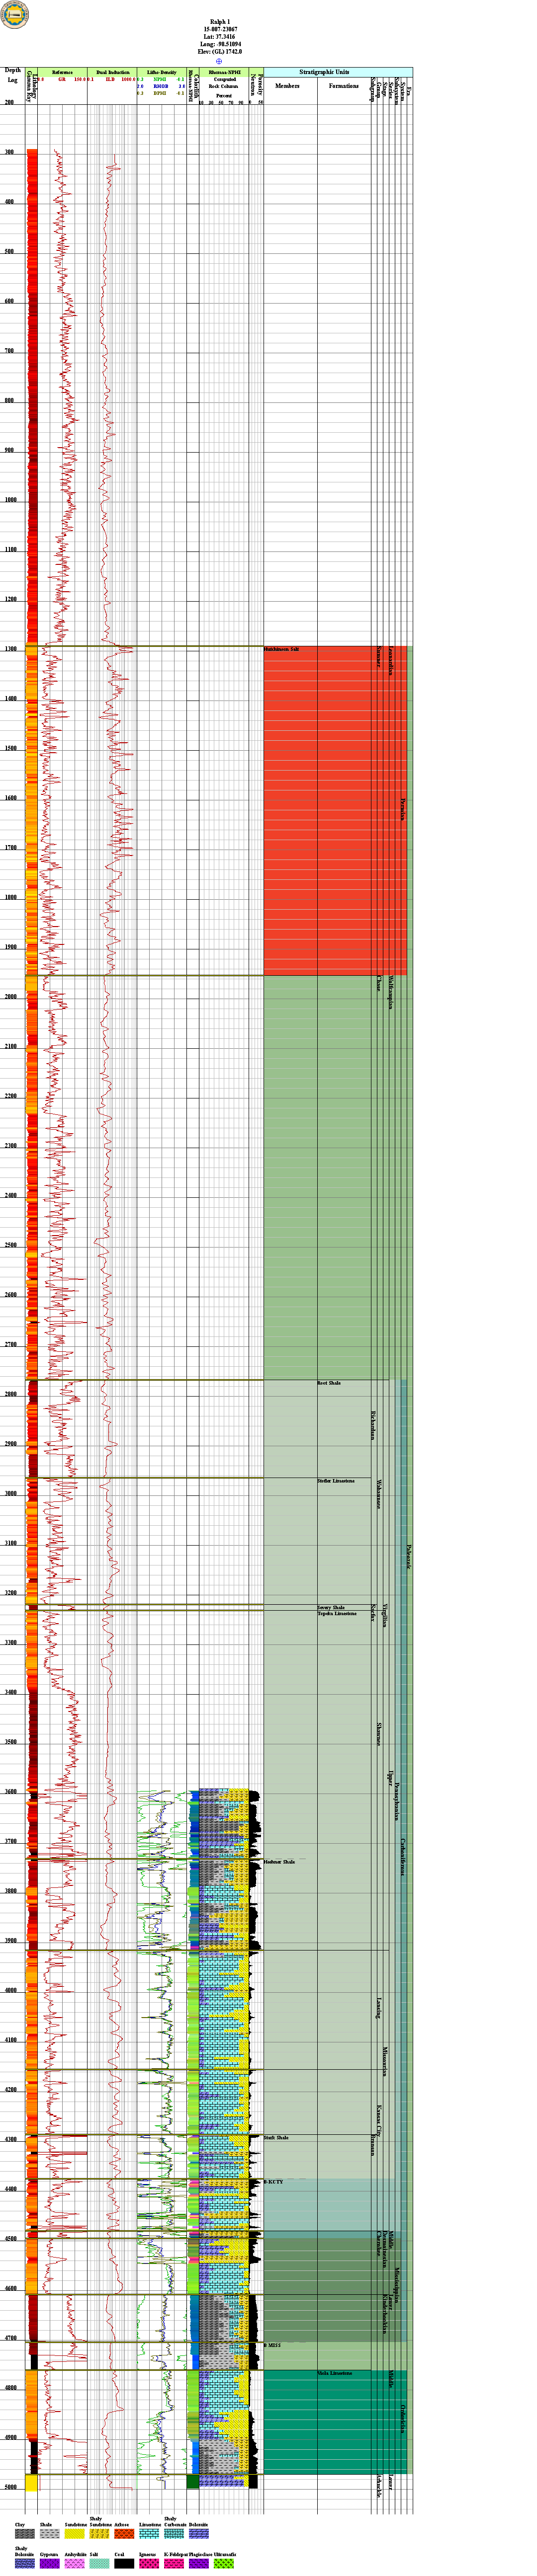
Task: Click the Litho-Density track header
Action: tap(162, 72)
